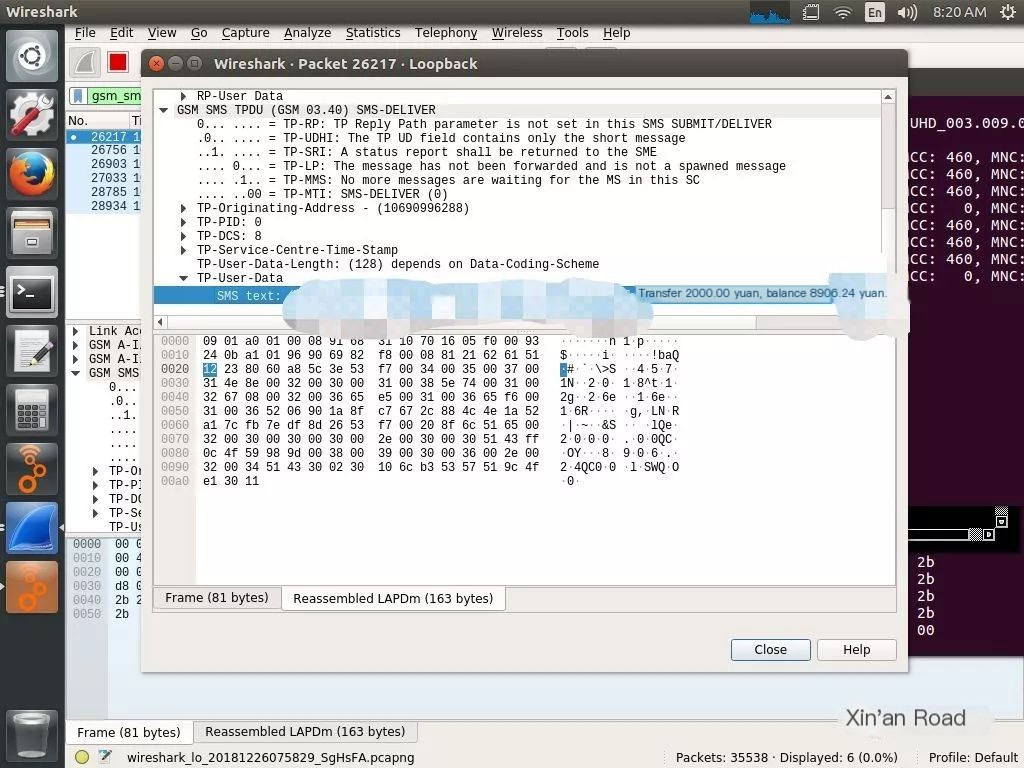Viewport: 1024px width, 768px height.
Task: Click the system load monitor indicator
Action: 769,12
